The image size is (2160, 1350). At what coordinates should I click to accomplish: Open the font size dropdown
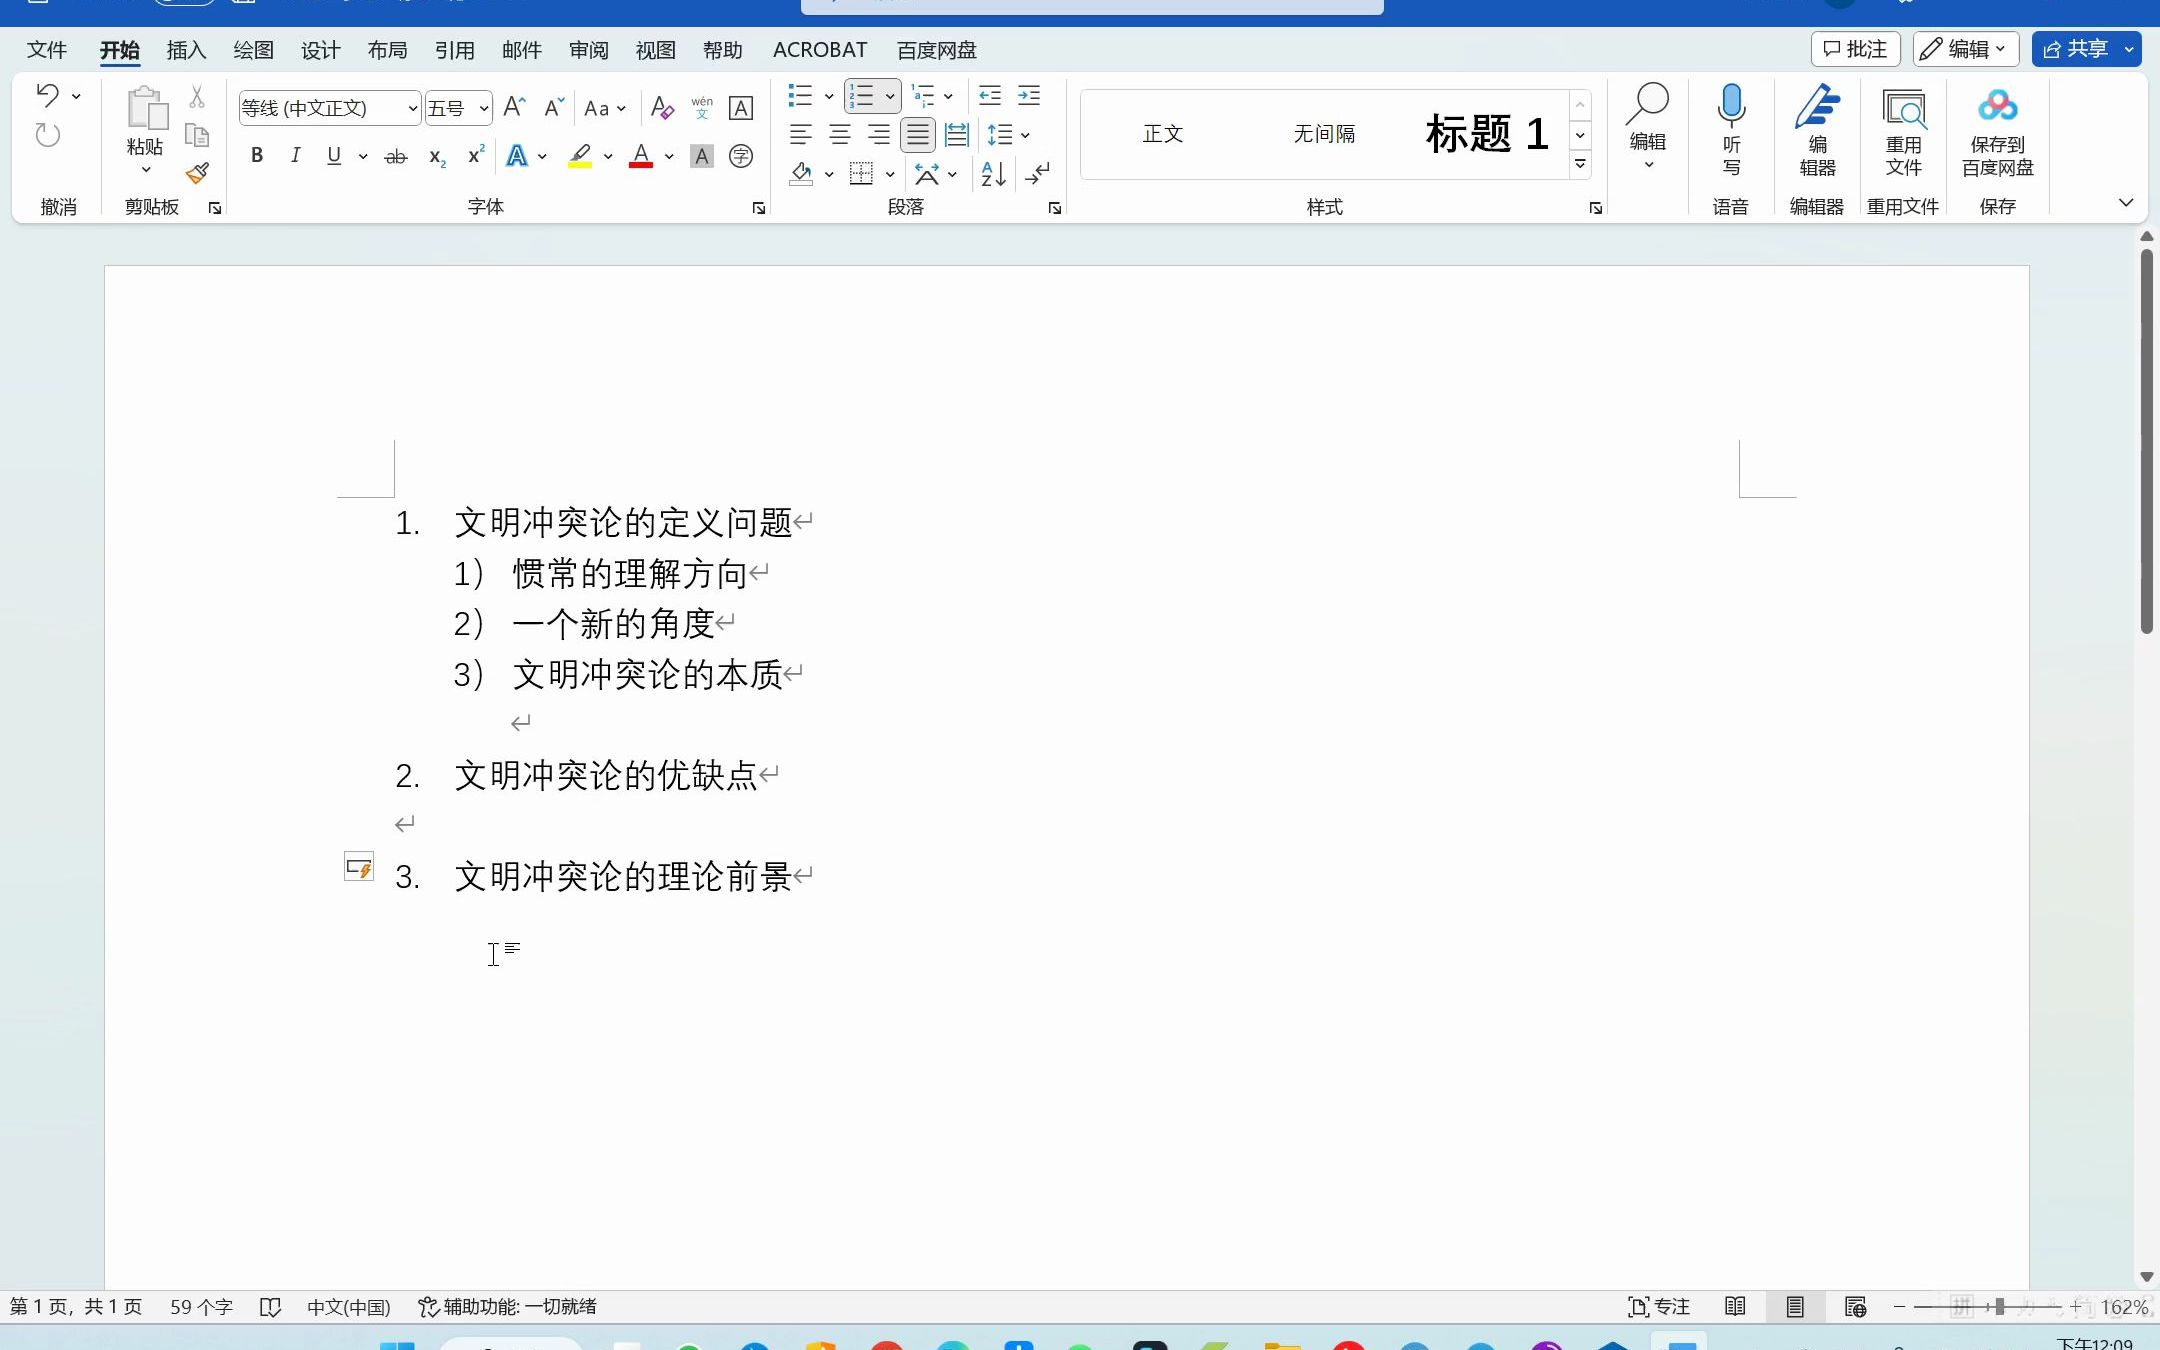pos(484,108)
